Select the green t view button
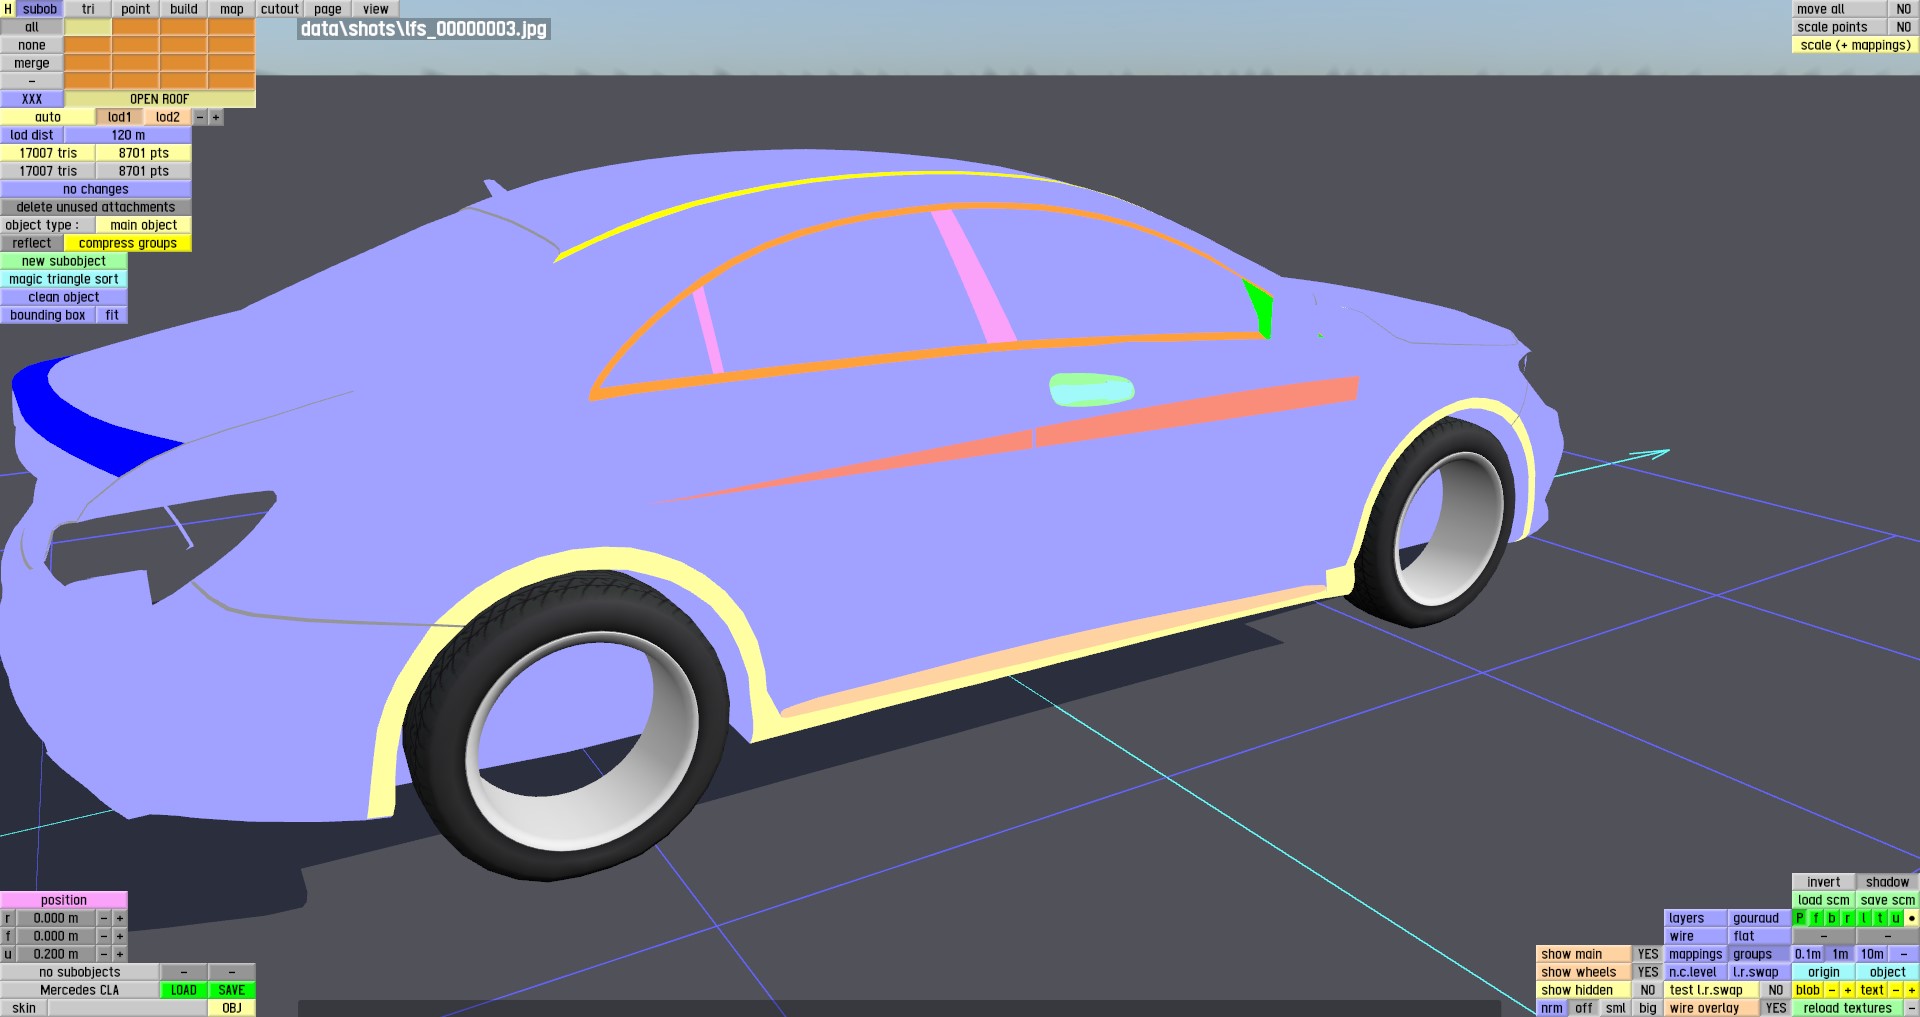1920x1017 pixels. pos(1880,918)
